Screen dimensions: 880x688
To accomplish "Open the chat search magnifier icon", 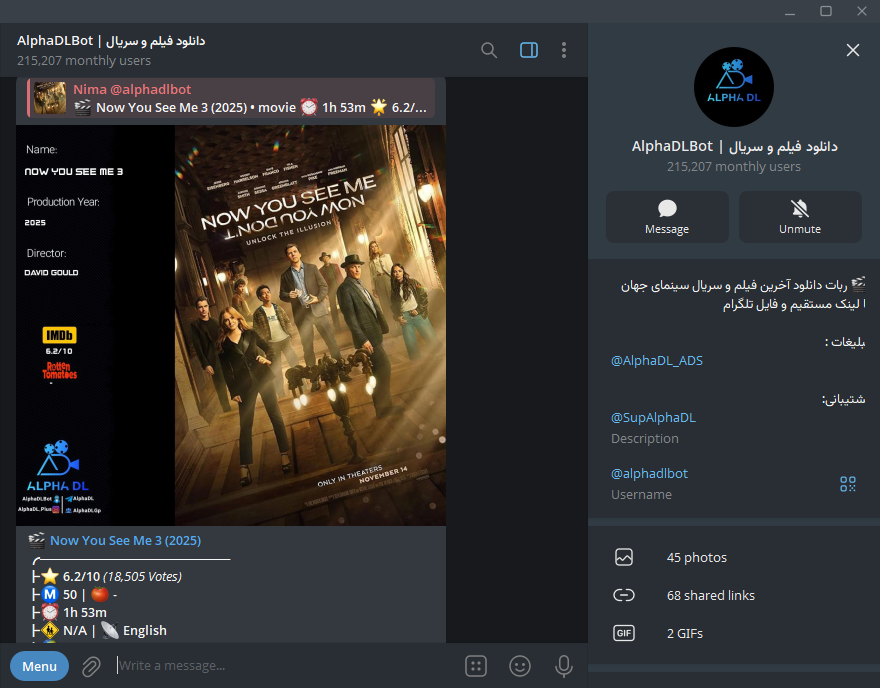I will 489,50.
